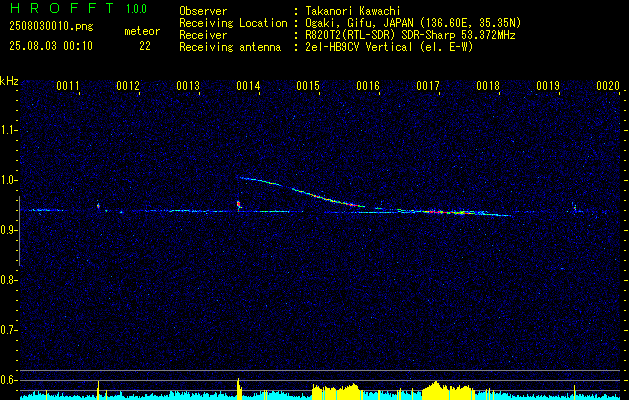Screen dimensions: 629x400
Task: Click the Receiving antenna field label
Action: (230, 47)
